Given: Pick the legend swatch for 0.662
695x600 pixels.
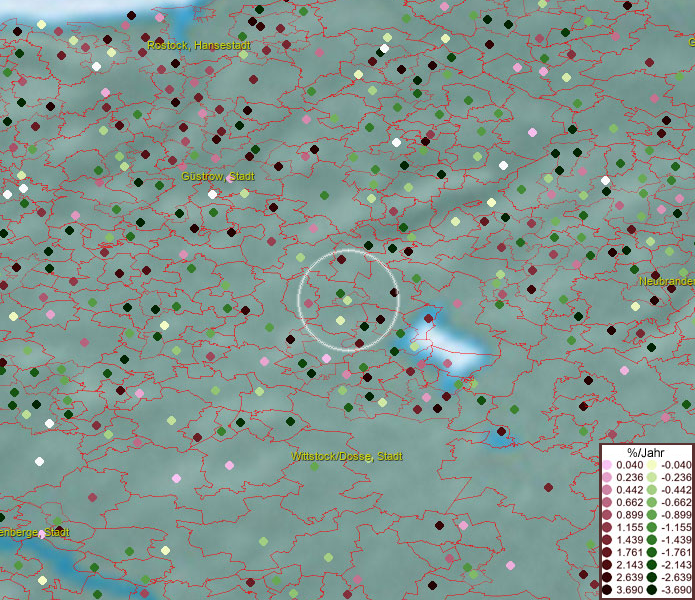Looking at the screenshot, I should [x=607, y=503].
